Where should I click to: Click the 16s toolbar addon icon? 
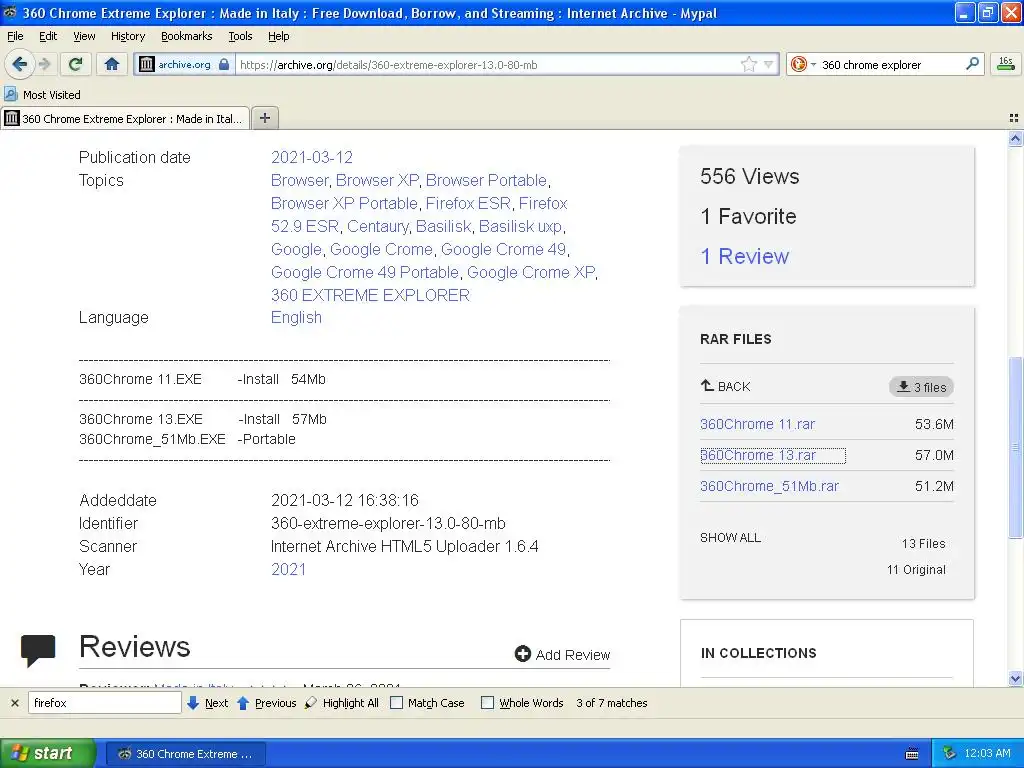1006,63
